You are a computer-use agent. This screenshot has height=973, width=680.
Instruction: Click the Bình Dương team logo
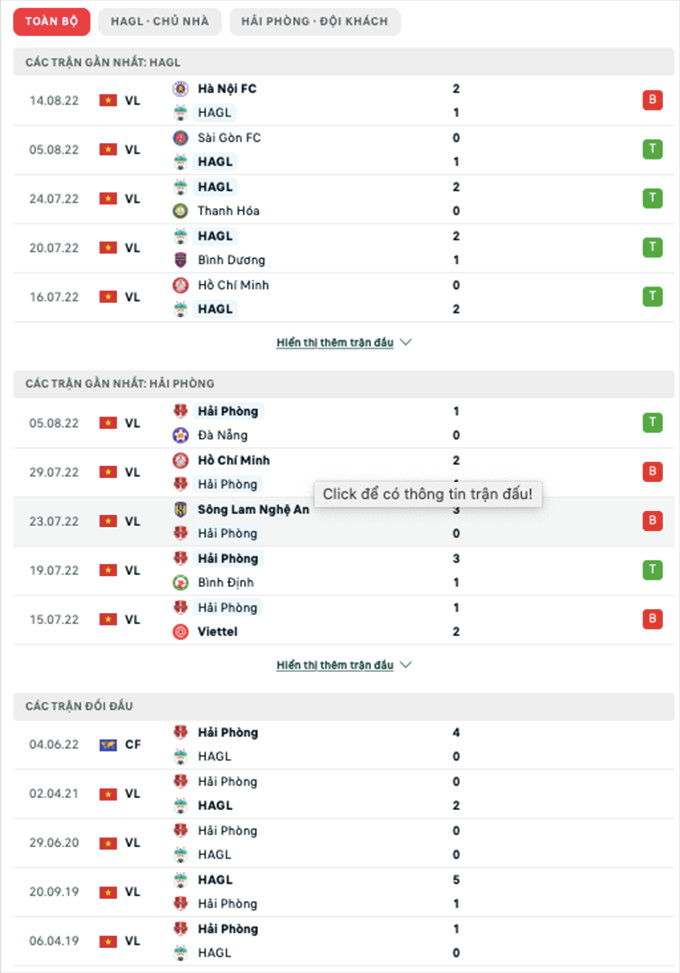(181, 260)
